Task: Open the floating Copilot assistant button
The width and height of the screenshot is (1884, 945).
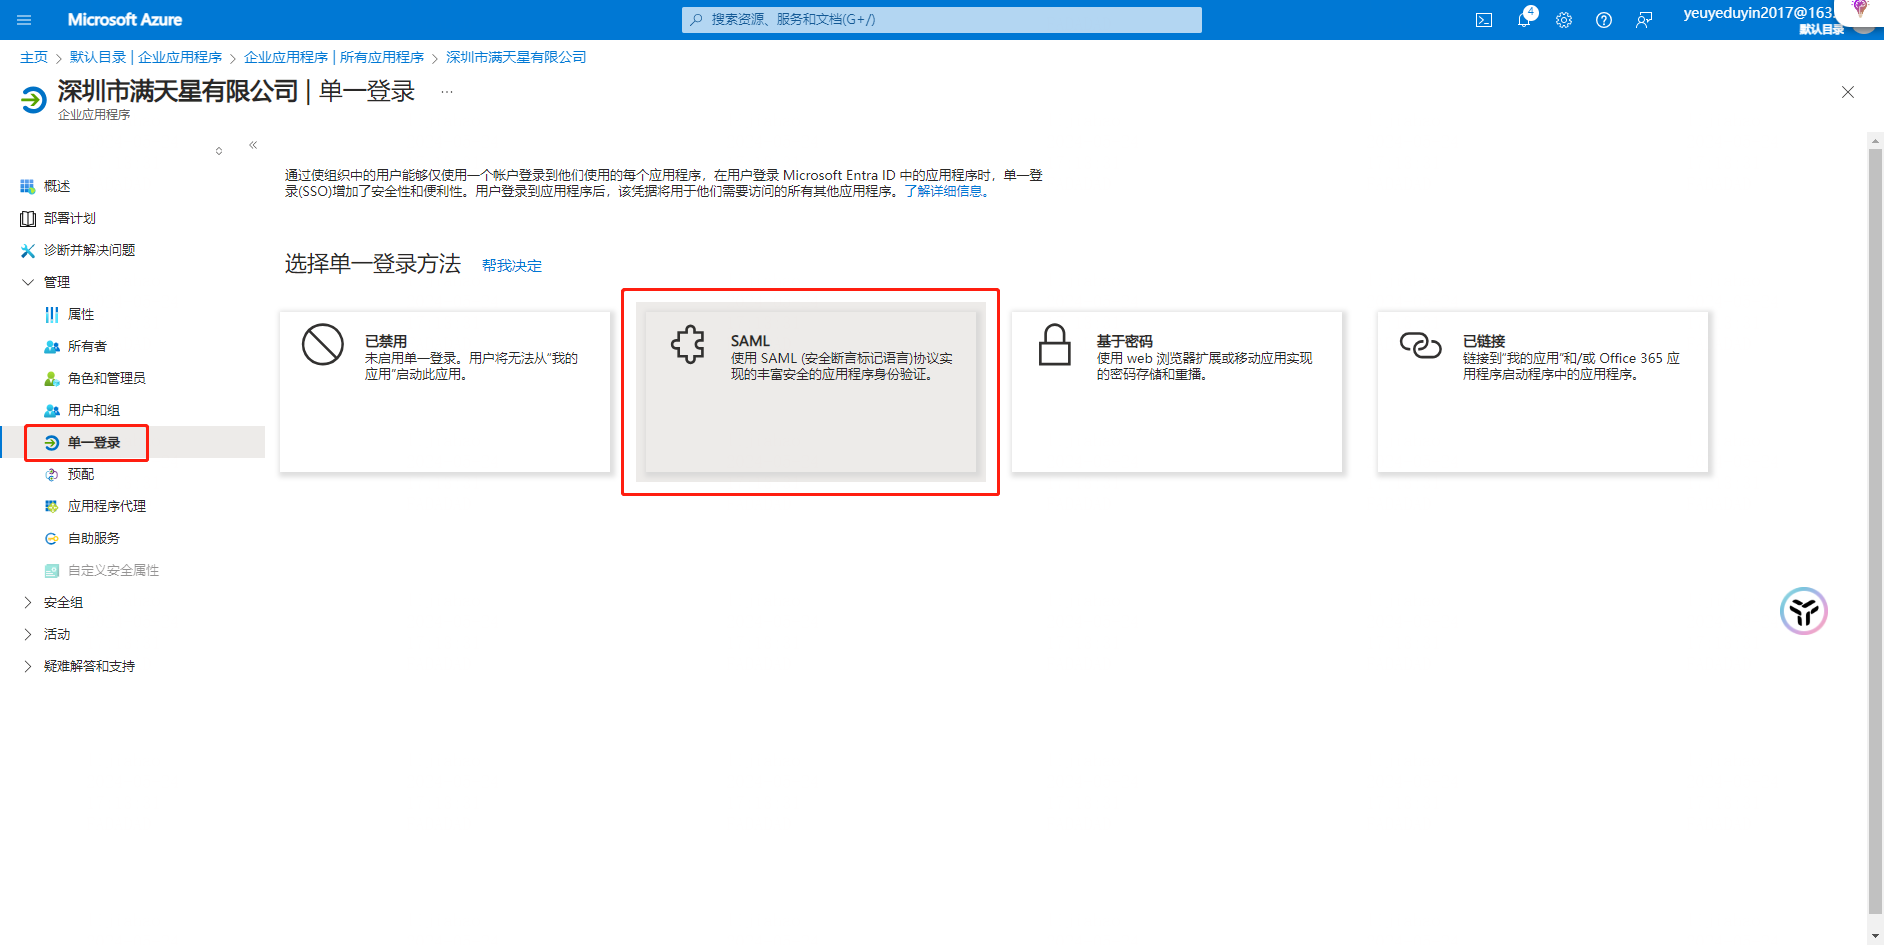Action: (x=1804, y=611)
